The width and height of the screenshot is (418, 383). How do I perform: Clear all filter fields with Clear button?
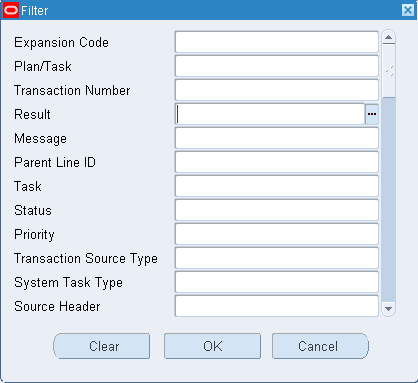point(102,346)
